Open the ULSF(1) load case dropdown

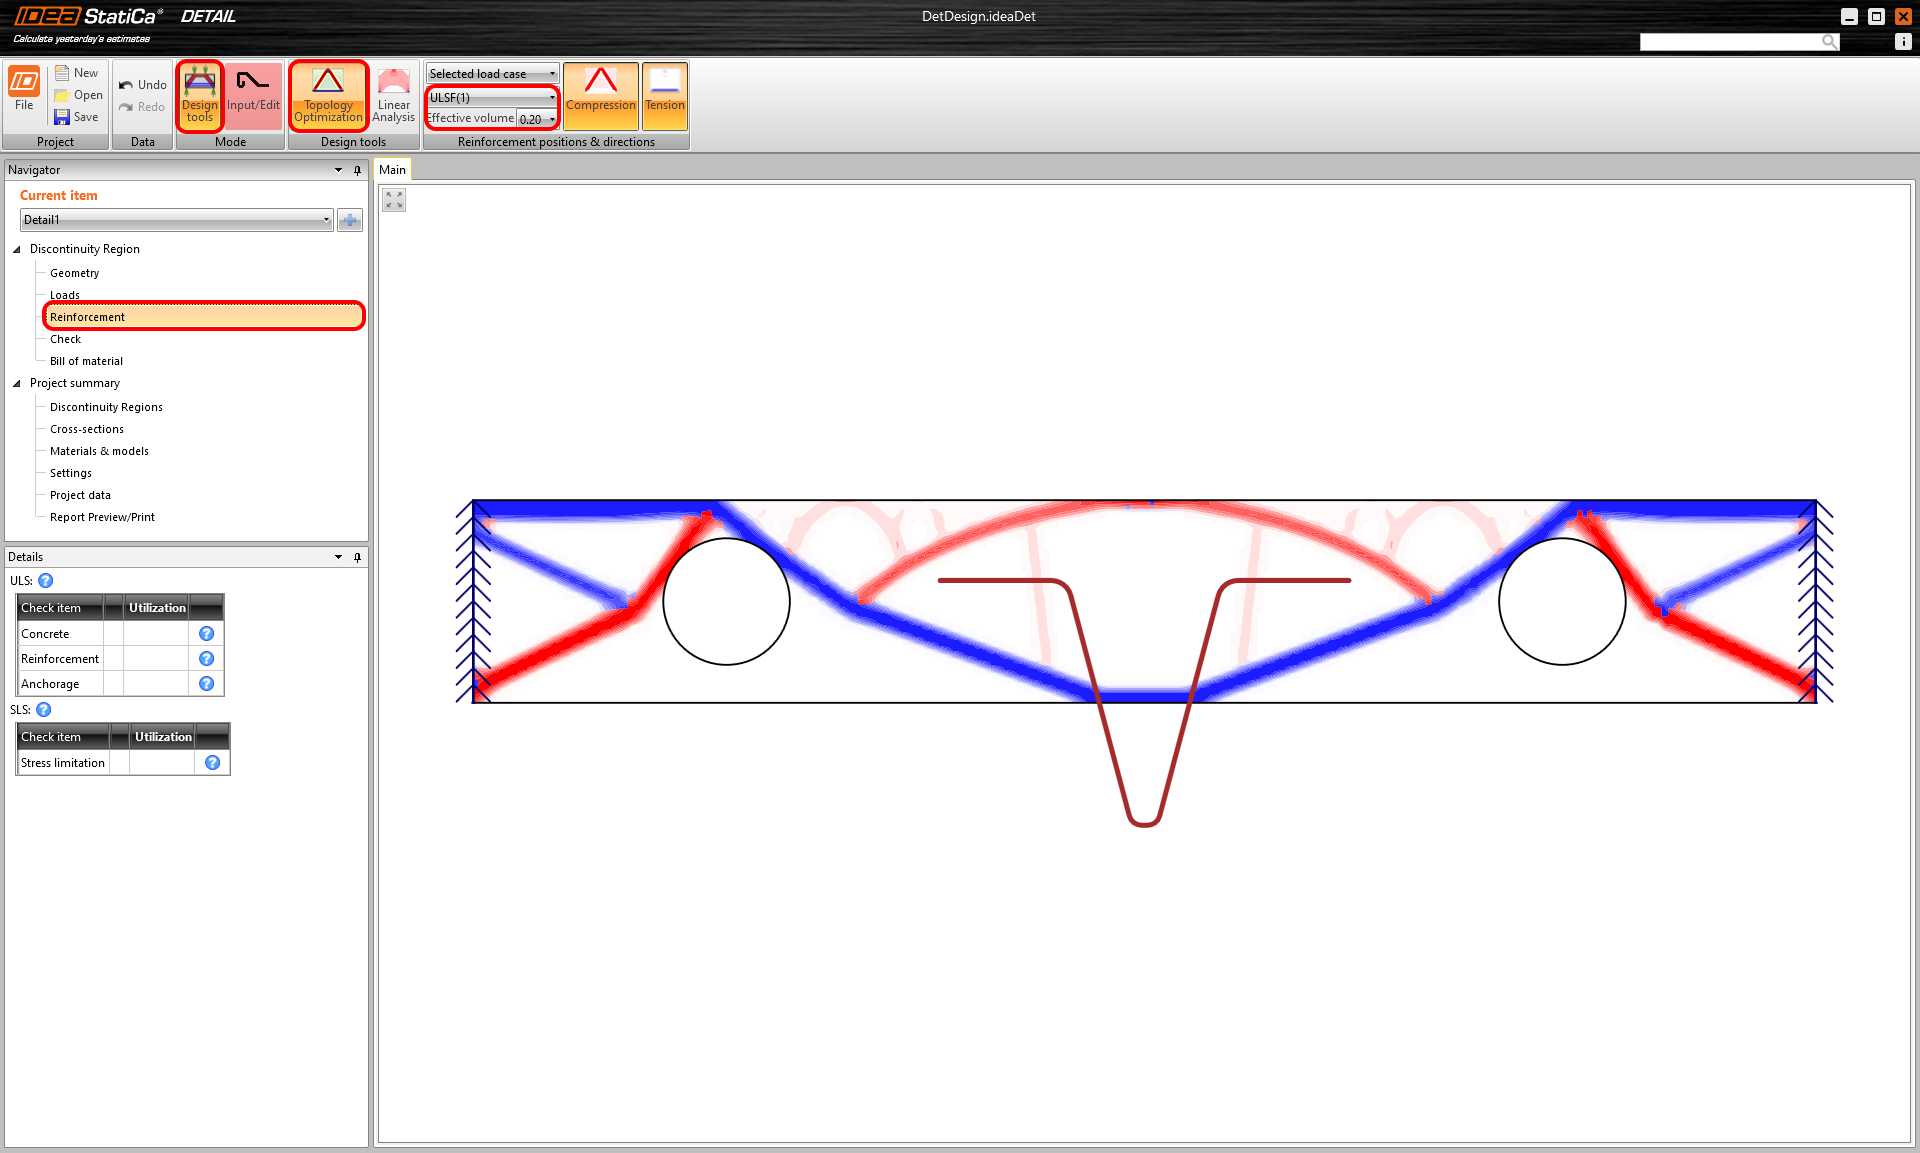click(492, 98)
